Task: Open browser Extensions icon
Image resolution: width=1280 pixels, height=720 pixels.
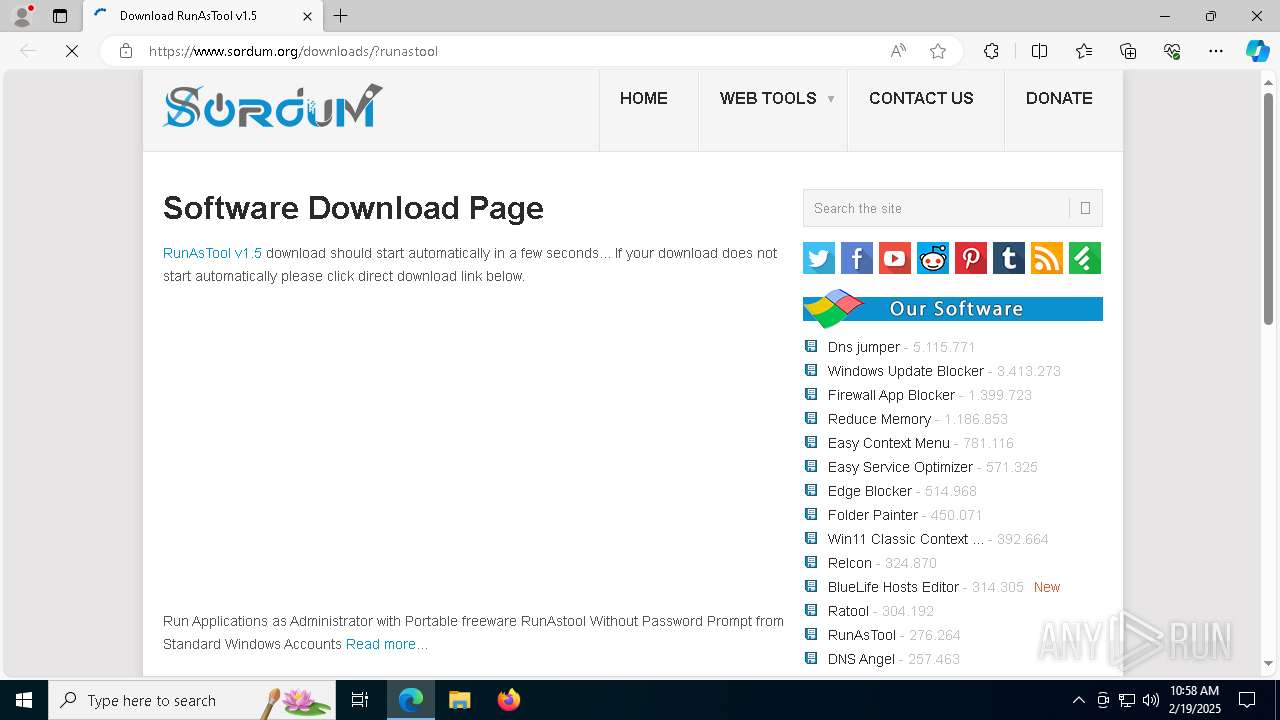Action: pos(991,51)
